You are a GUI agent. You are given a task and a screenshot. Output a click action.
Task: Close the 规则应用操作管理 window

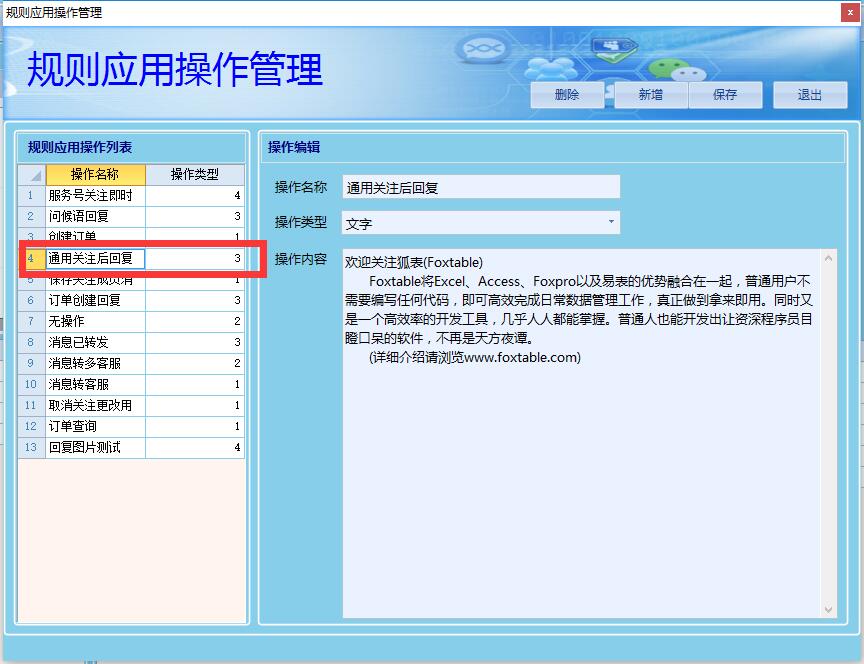[850, 12]
